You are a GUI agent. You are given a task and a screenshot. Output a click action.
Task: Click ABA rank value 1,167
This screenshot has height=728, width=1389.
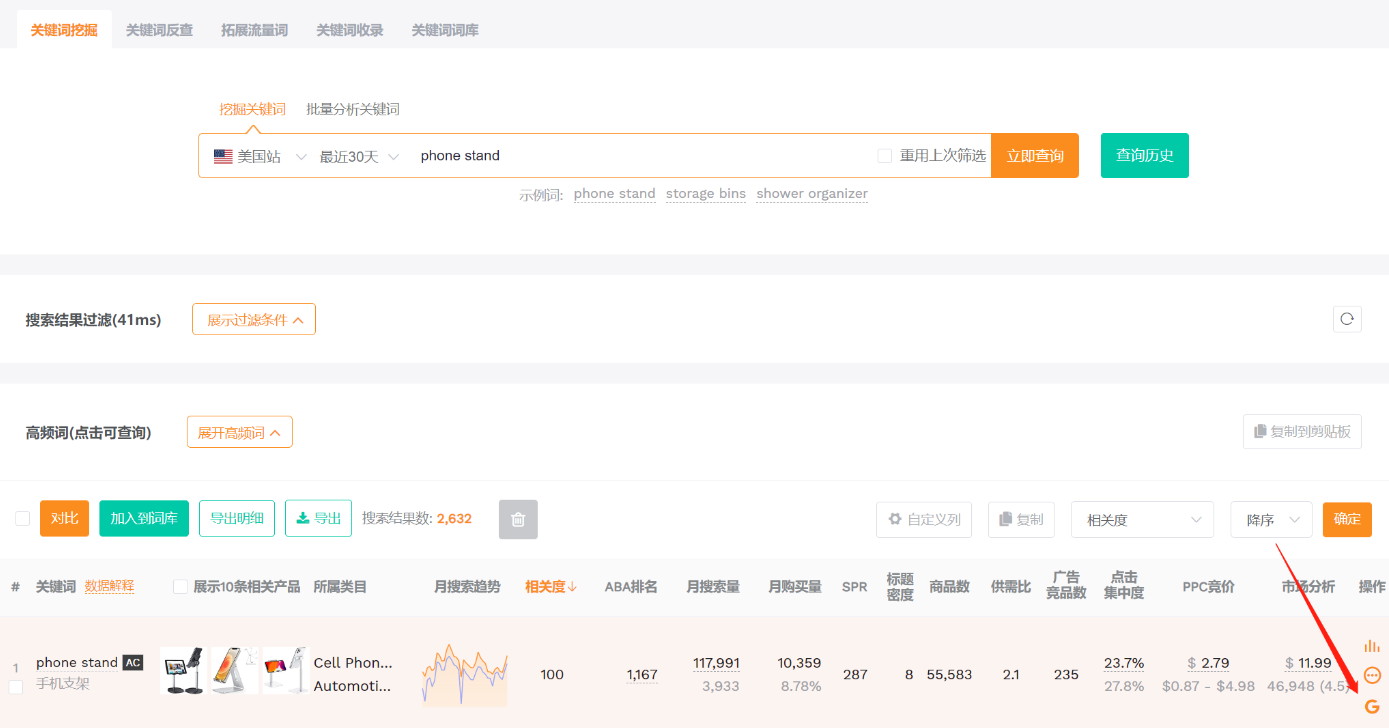tap(642, 675)
